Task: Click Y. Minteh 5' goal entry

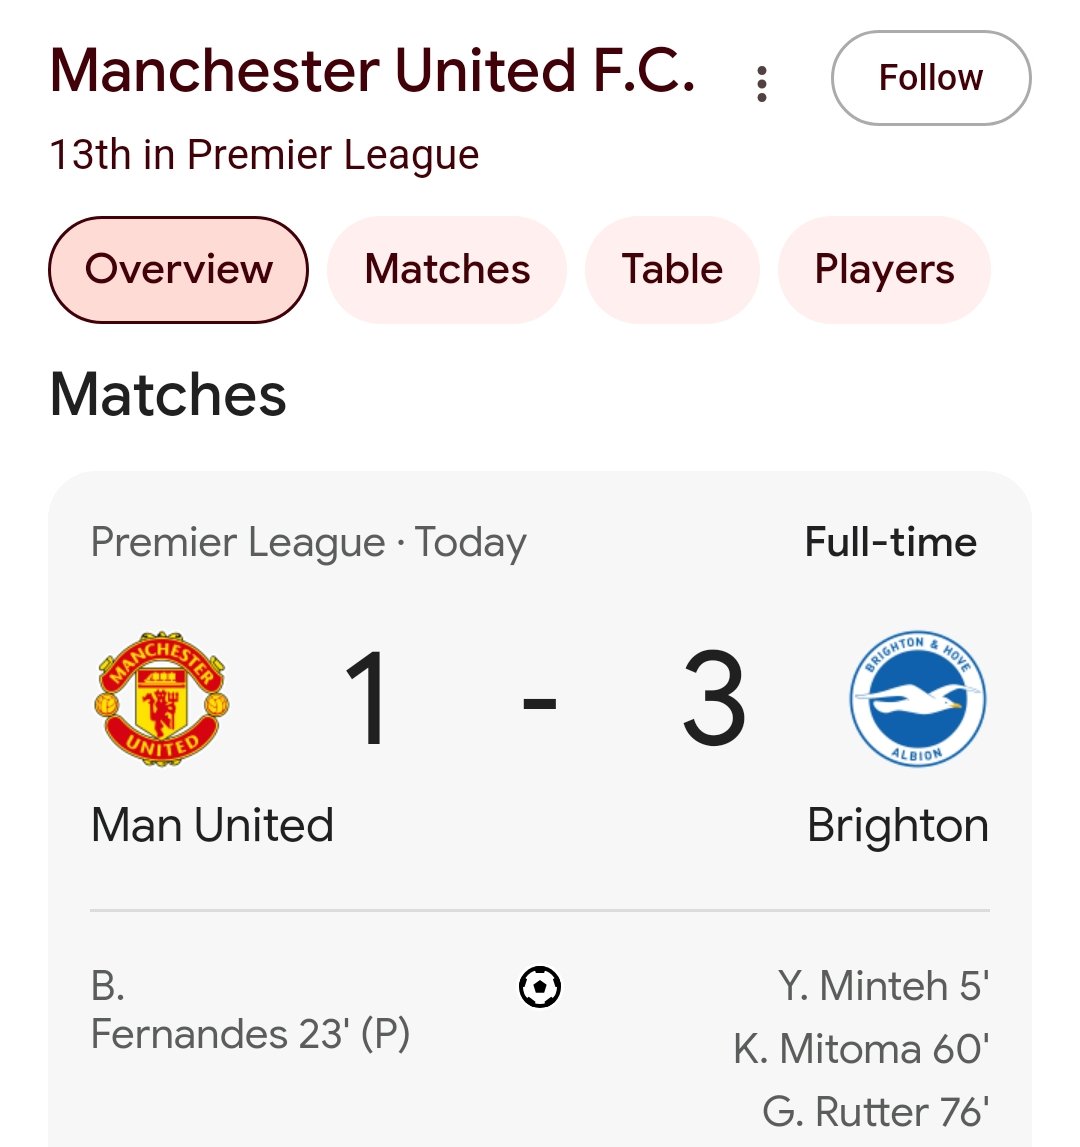Action: coord(883,985)
